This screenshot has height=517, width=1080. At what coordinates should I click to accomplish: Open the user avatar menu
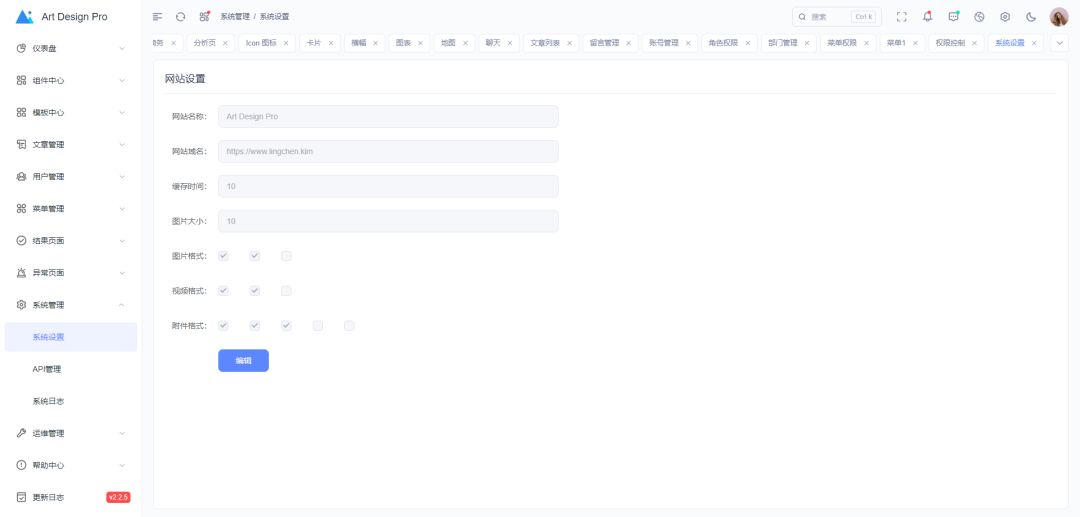[1059, 17]
